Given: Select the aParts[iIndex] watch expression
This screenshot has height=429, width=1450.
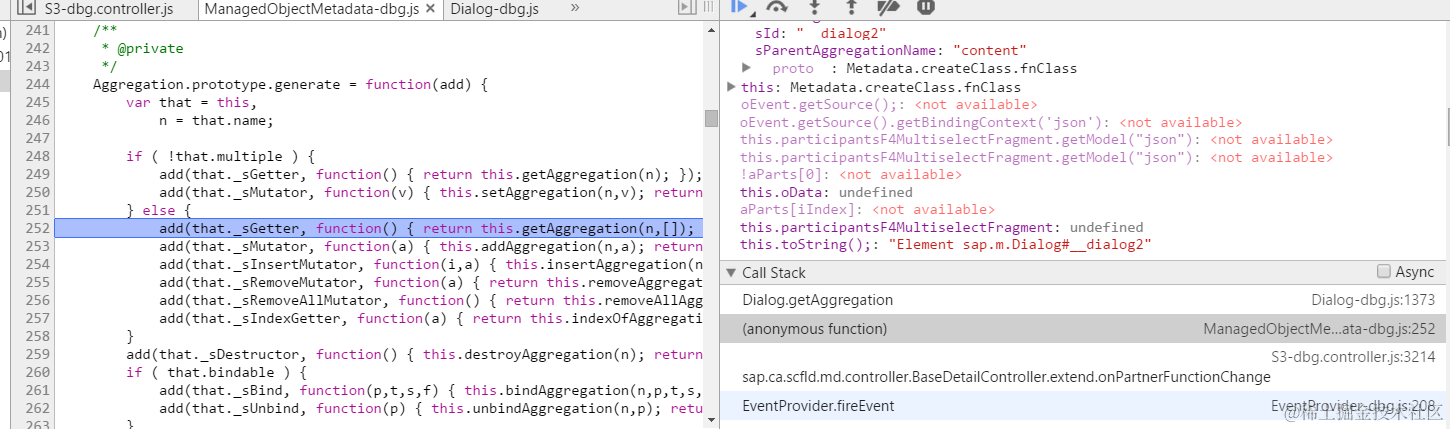Looking at the screenshot, I should (867, 209).
